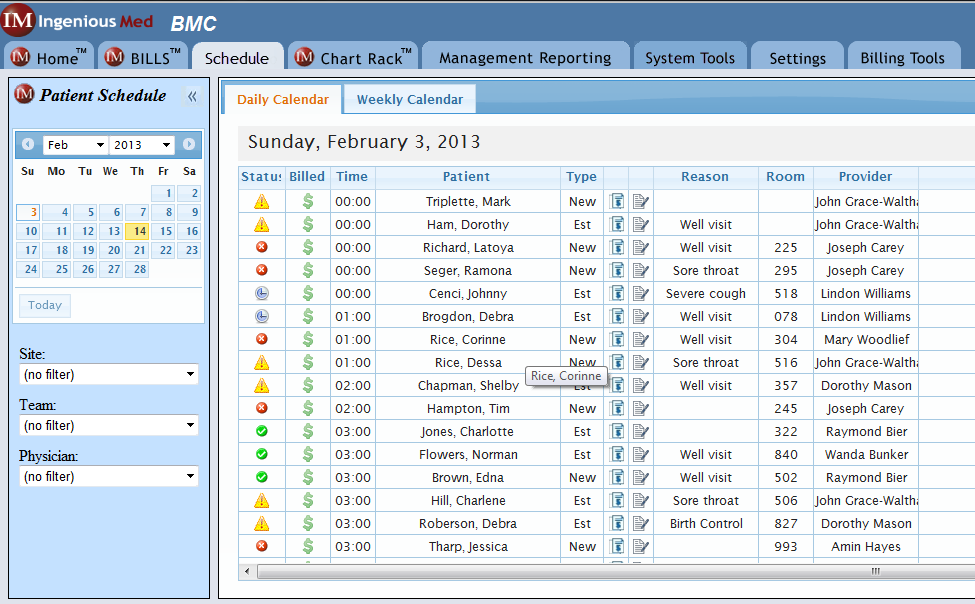This screenshot has width=975, height=604.
Task: Sort by the Time column header
Action: [x=352, y=177]
